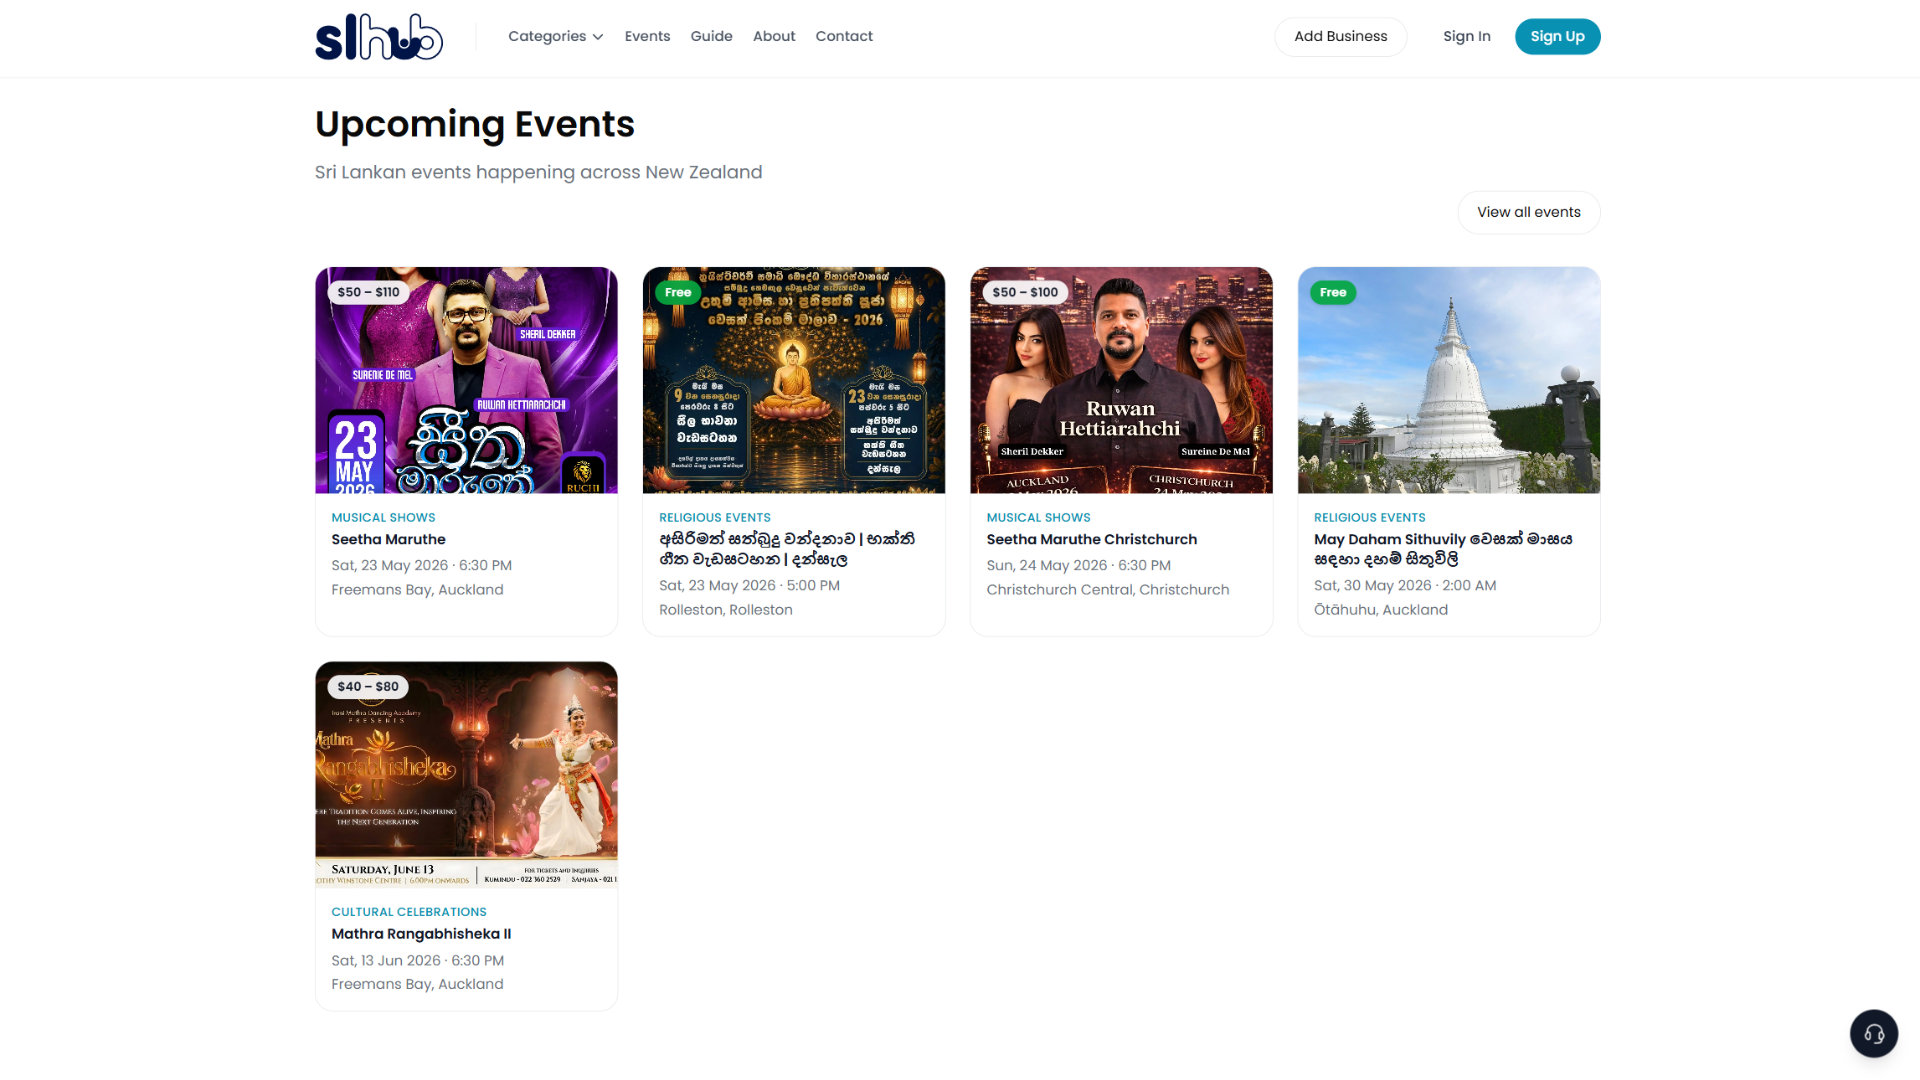
Task: Open the Sinhala-titled Rolleston event title
Action: (x=787, y=549)
